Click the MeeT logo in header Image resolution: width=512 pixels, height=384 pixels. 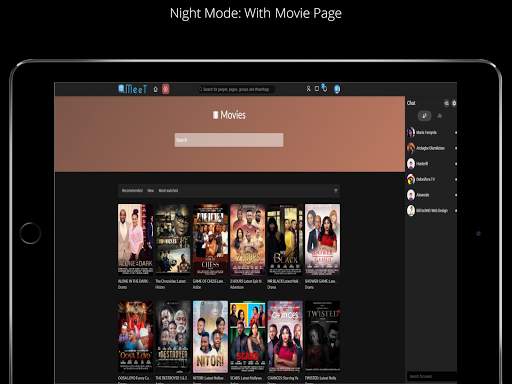tap(133, 89)
